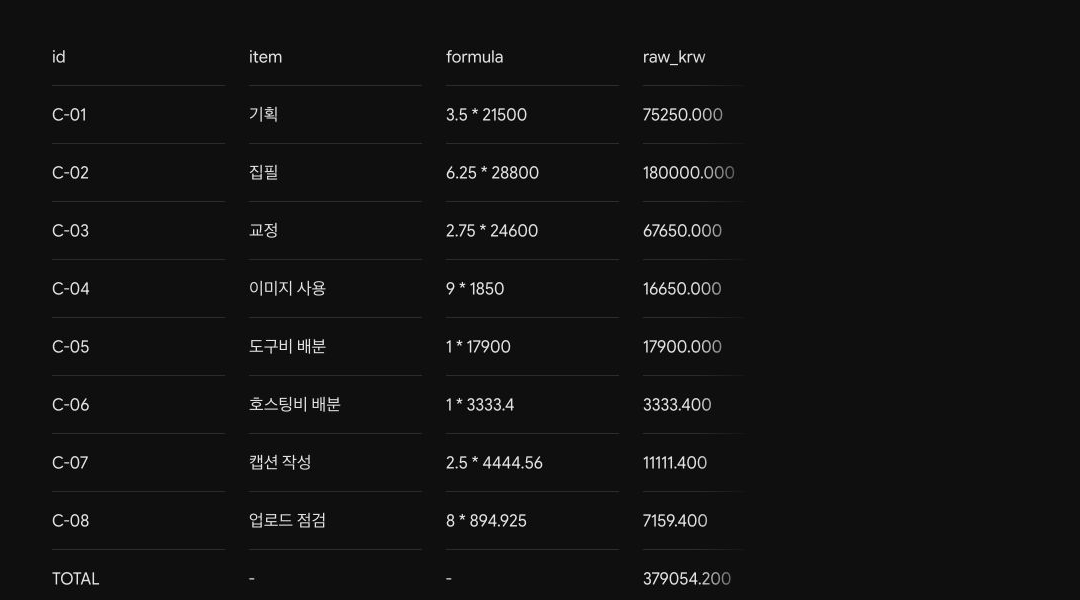The width and height of the screenshot is (1080, 600).
Task: Select formula 9 * 1850
Action: click(x=475, y=289)
